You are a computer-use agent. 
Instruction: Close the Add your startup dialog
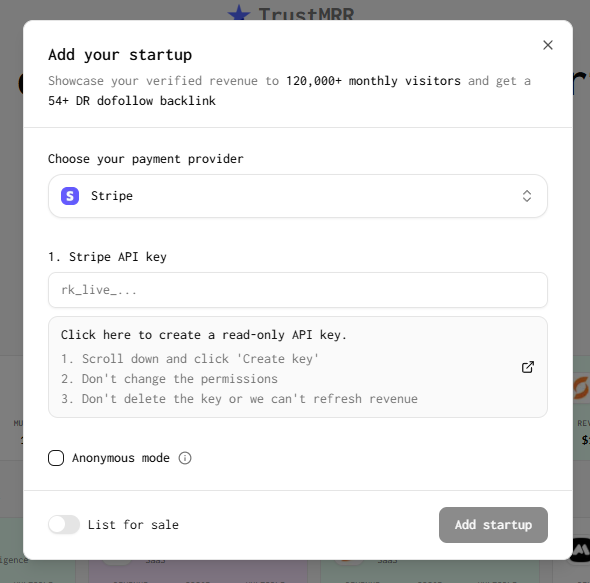coord(548,45)
